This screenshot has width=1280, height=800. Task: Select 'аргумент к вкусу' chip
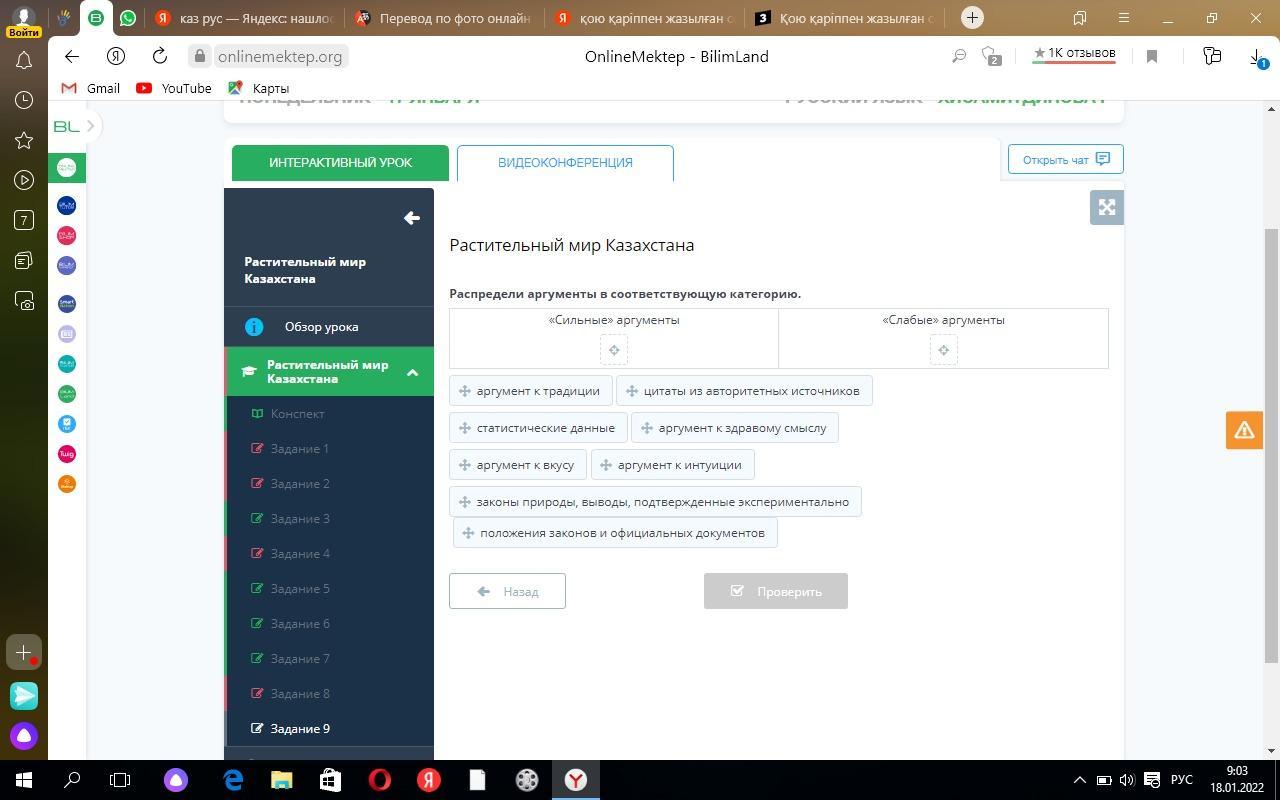518,465
